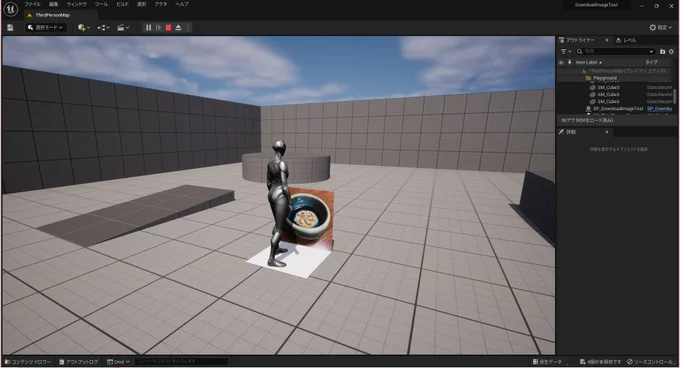The width and height of the screenshot is (680, 368).
Task: Click the 50 actors loaded status text
Action: coord(587,120)
